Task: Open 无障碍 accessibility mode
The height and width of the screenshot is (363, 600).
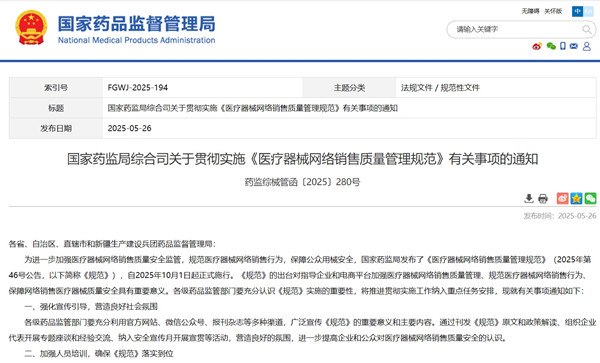Action: [x=530, y=11]
